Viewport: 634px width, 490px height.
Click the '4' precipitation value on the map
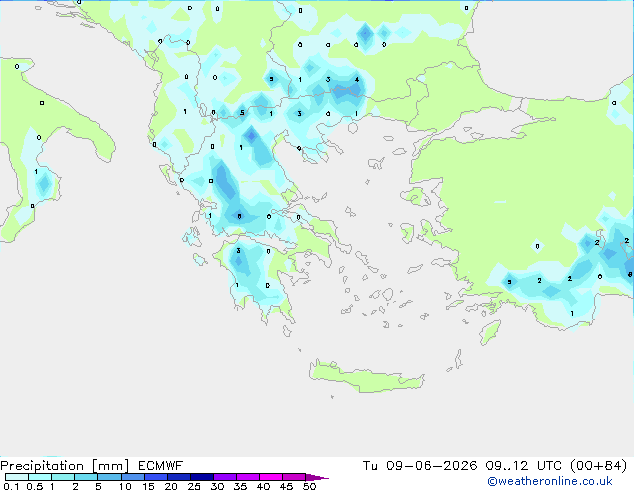coord(357,79)
